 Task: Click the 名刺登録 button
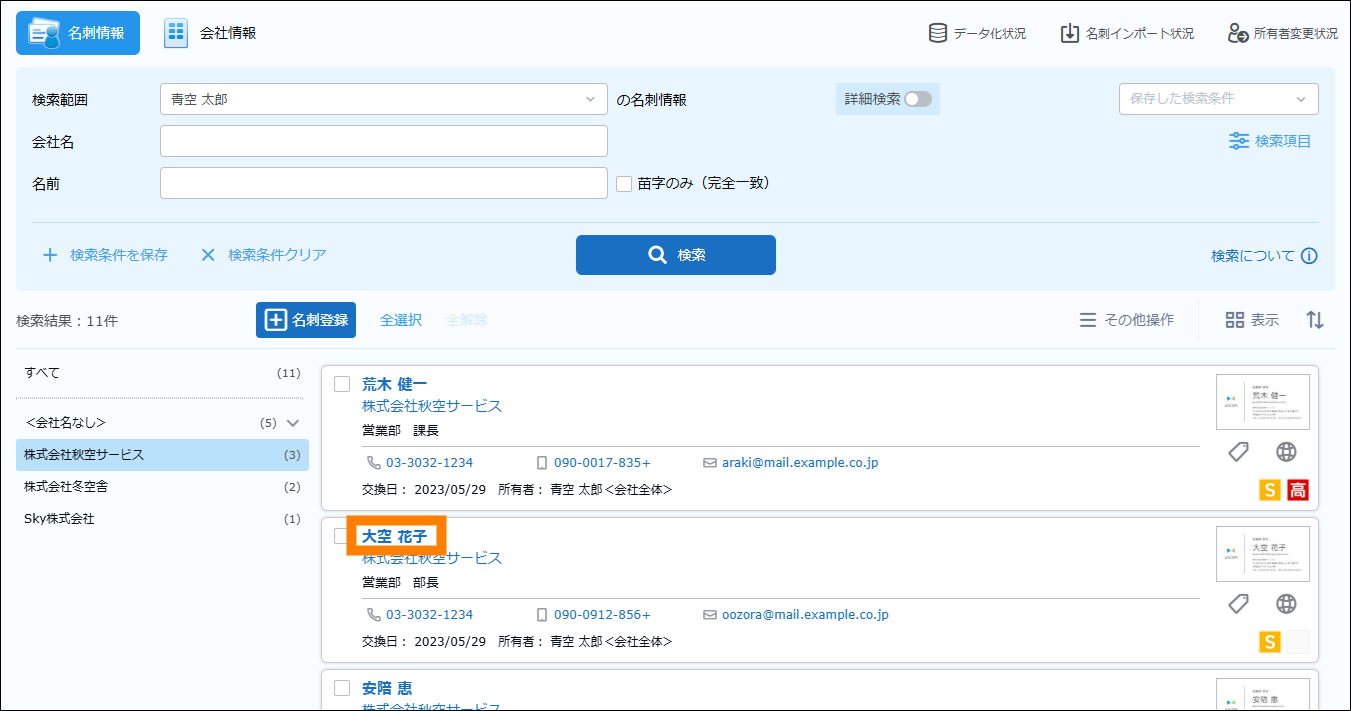(306, 320)
